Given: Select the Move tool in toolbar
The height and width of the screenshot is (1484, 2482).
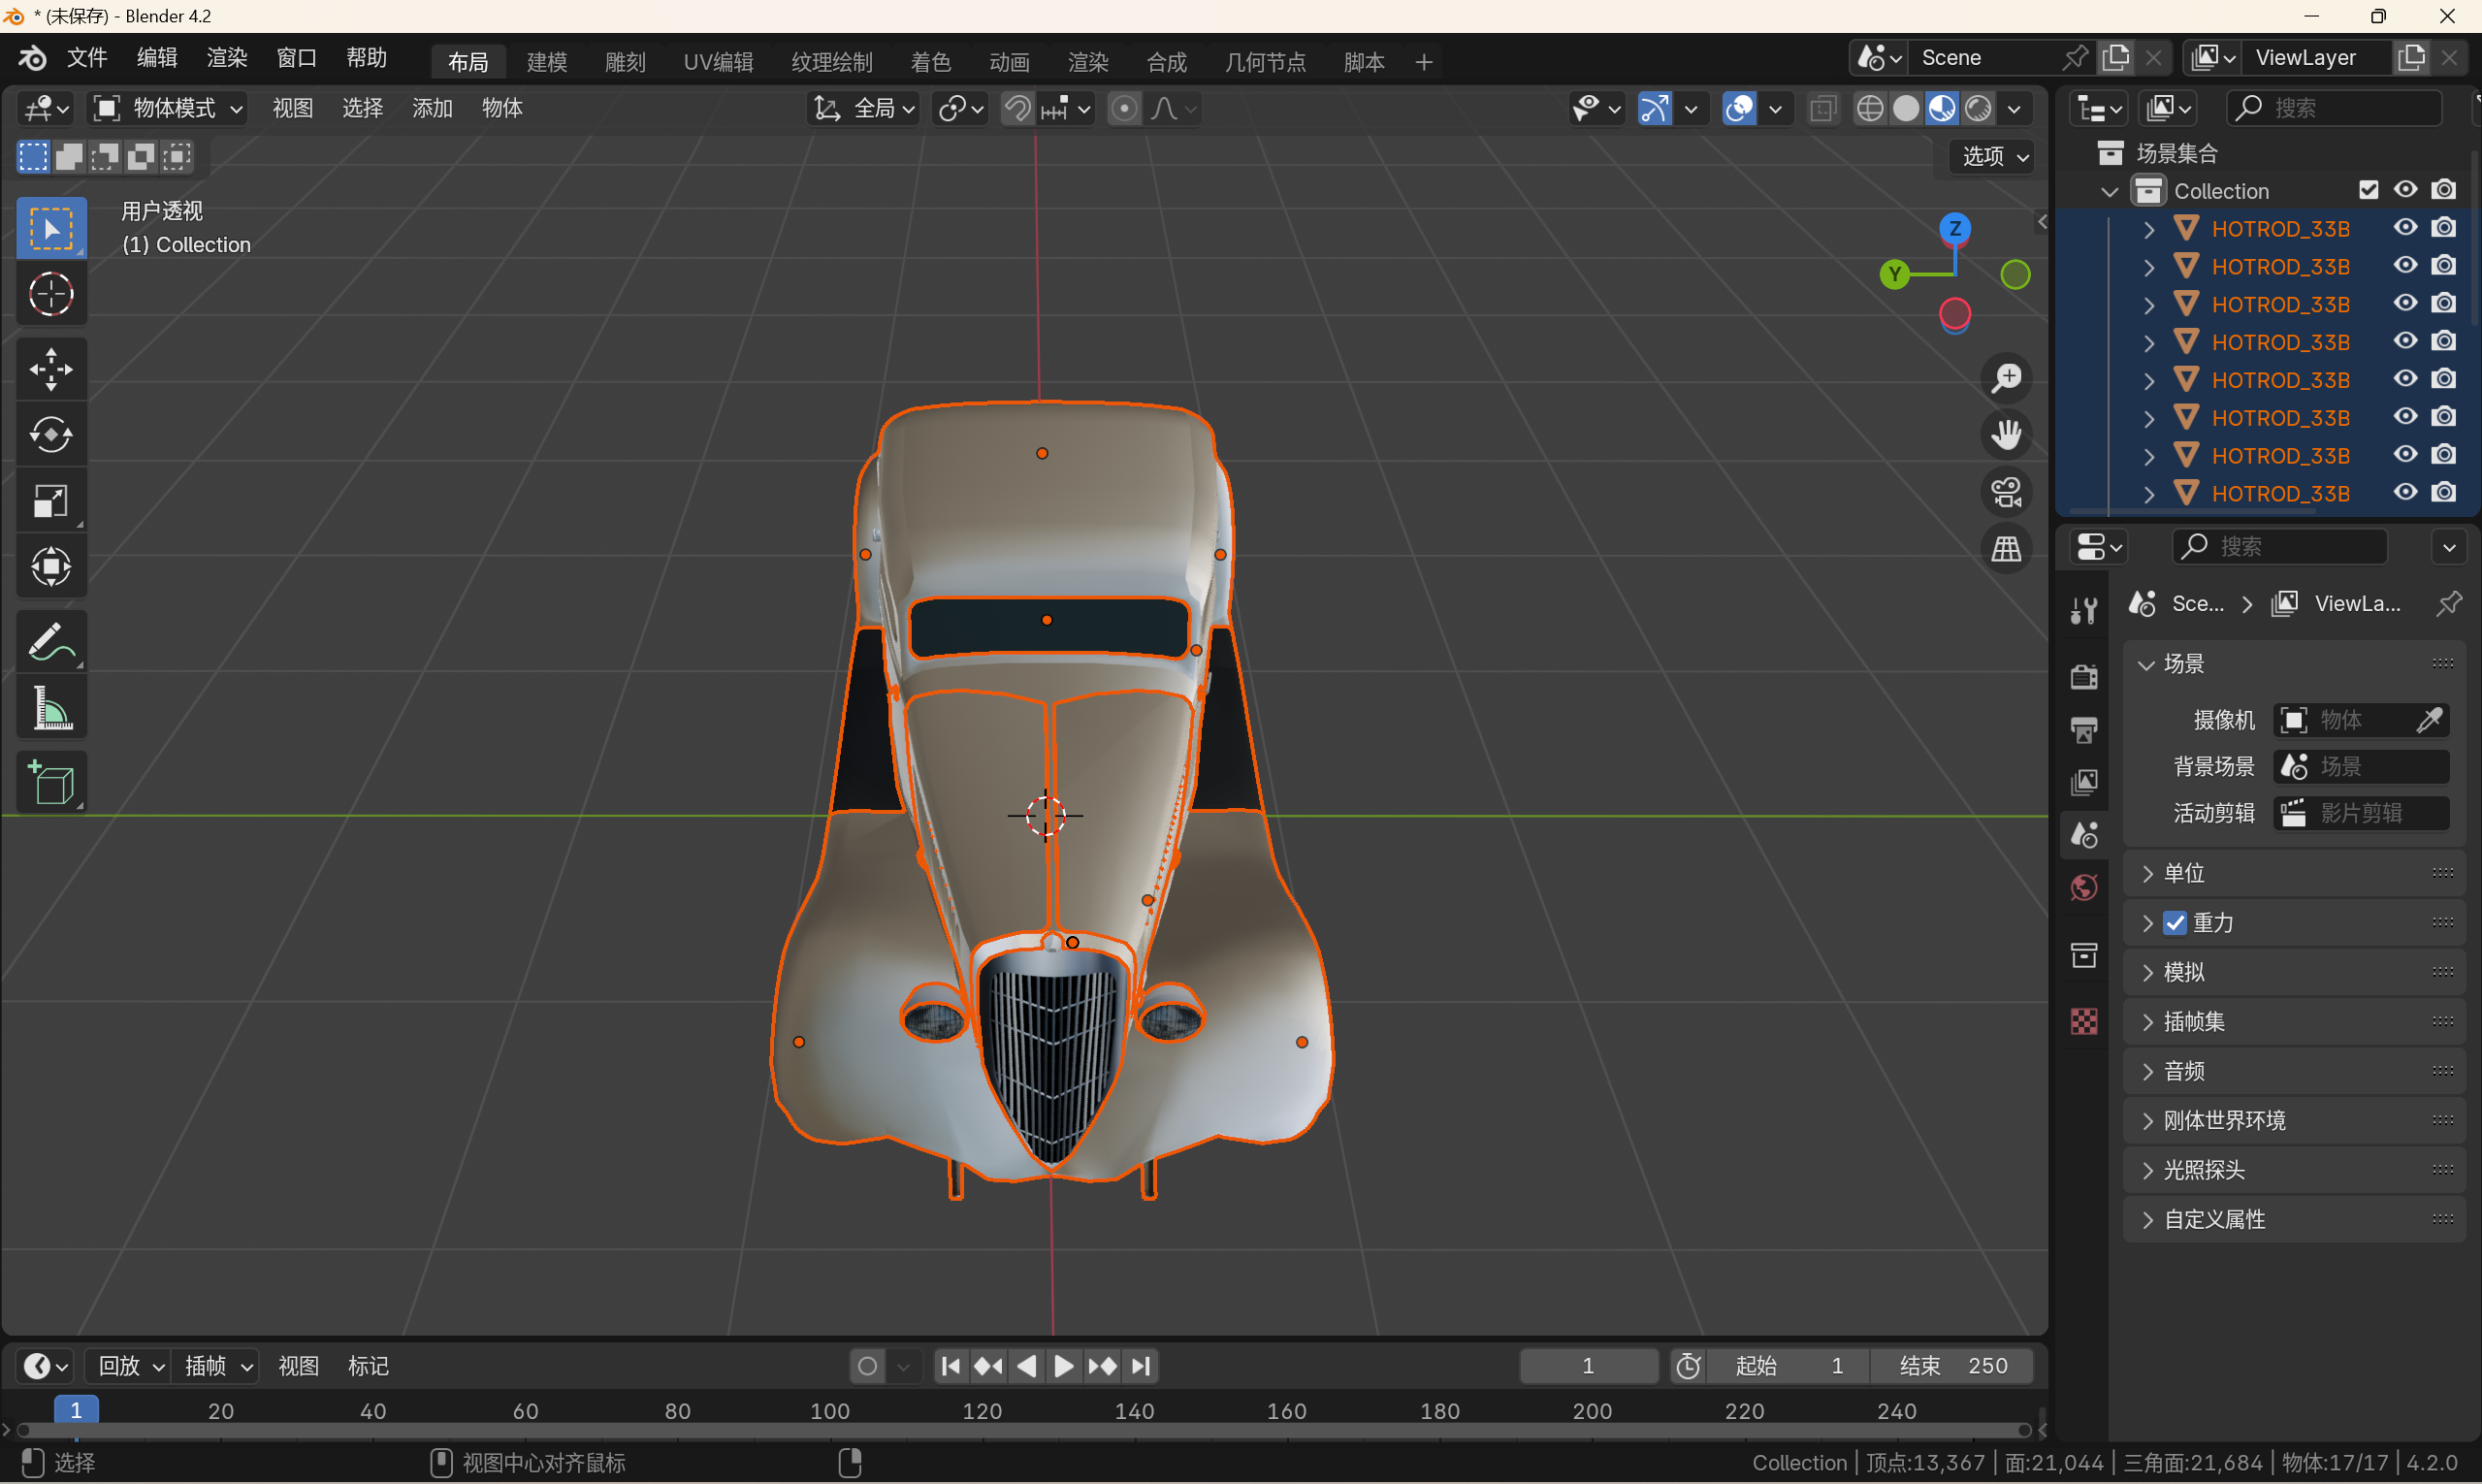Looking at the screenshot, I should (x=50, y=369).
